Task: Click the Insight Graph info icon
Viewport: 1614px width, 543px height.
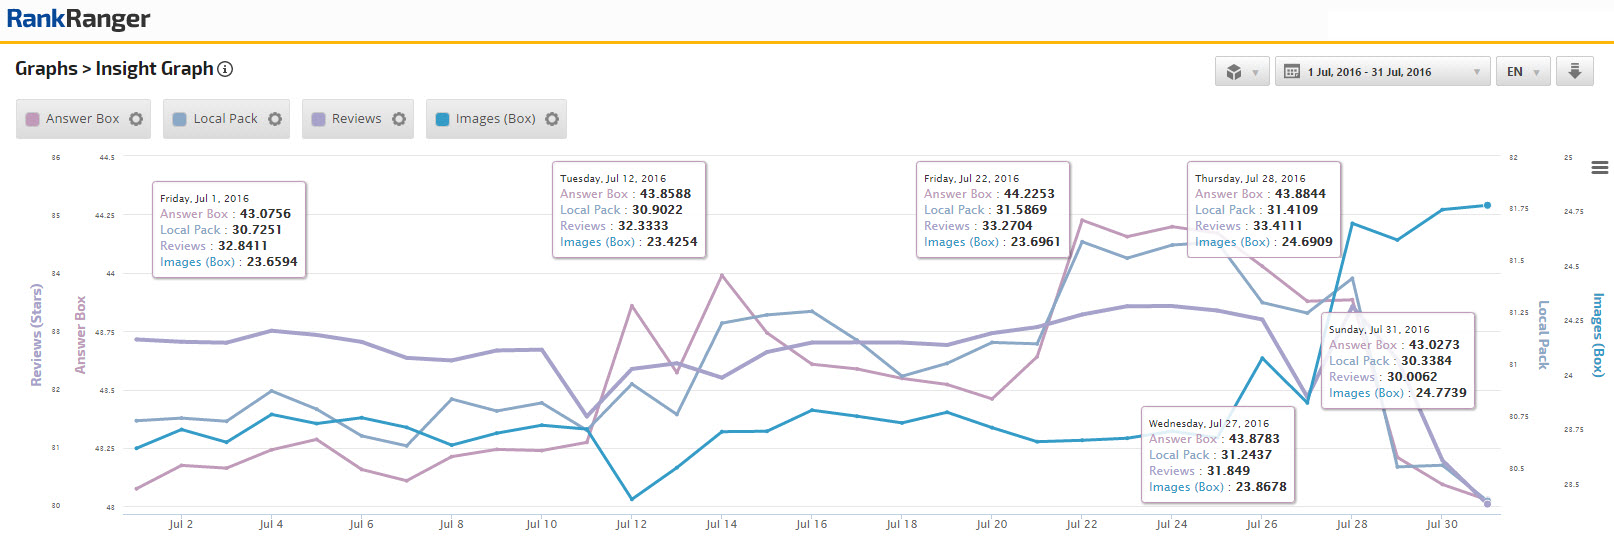Action: [x=225, y=69]
